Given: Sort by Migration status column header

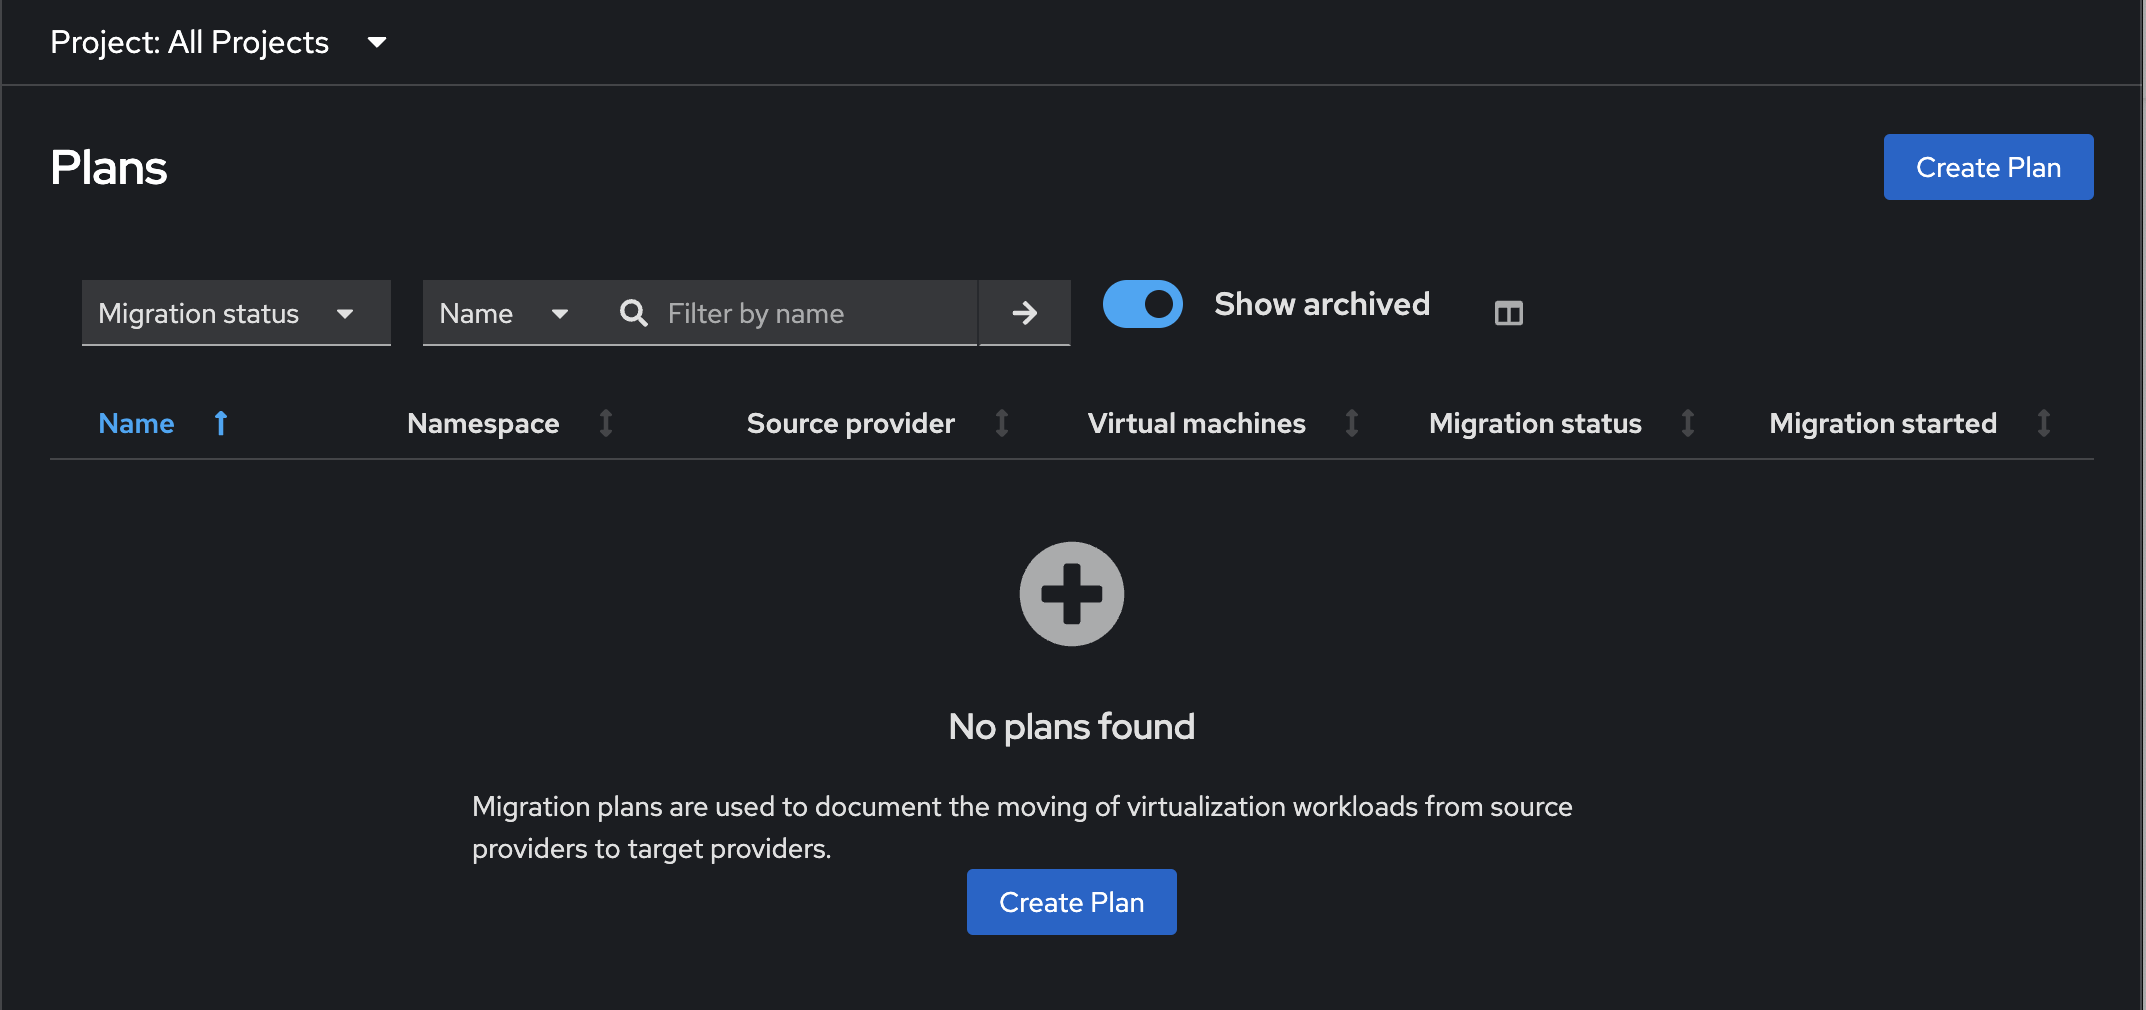Looking at the screenshot, I should 1534,423.
